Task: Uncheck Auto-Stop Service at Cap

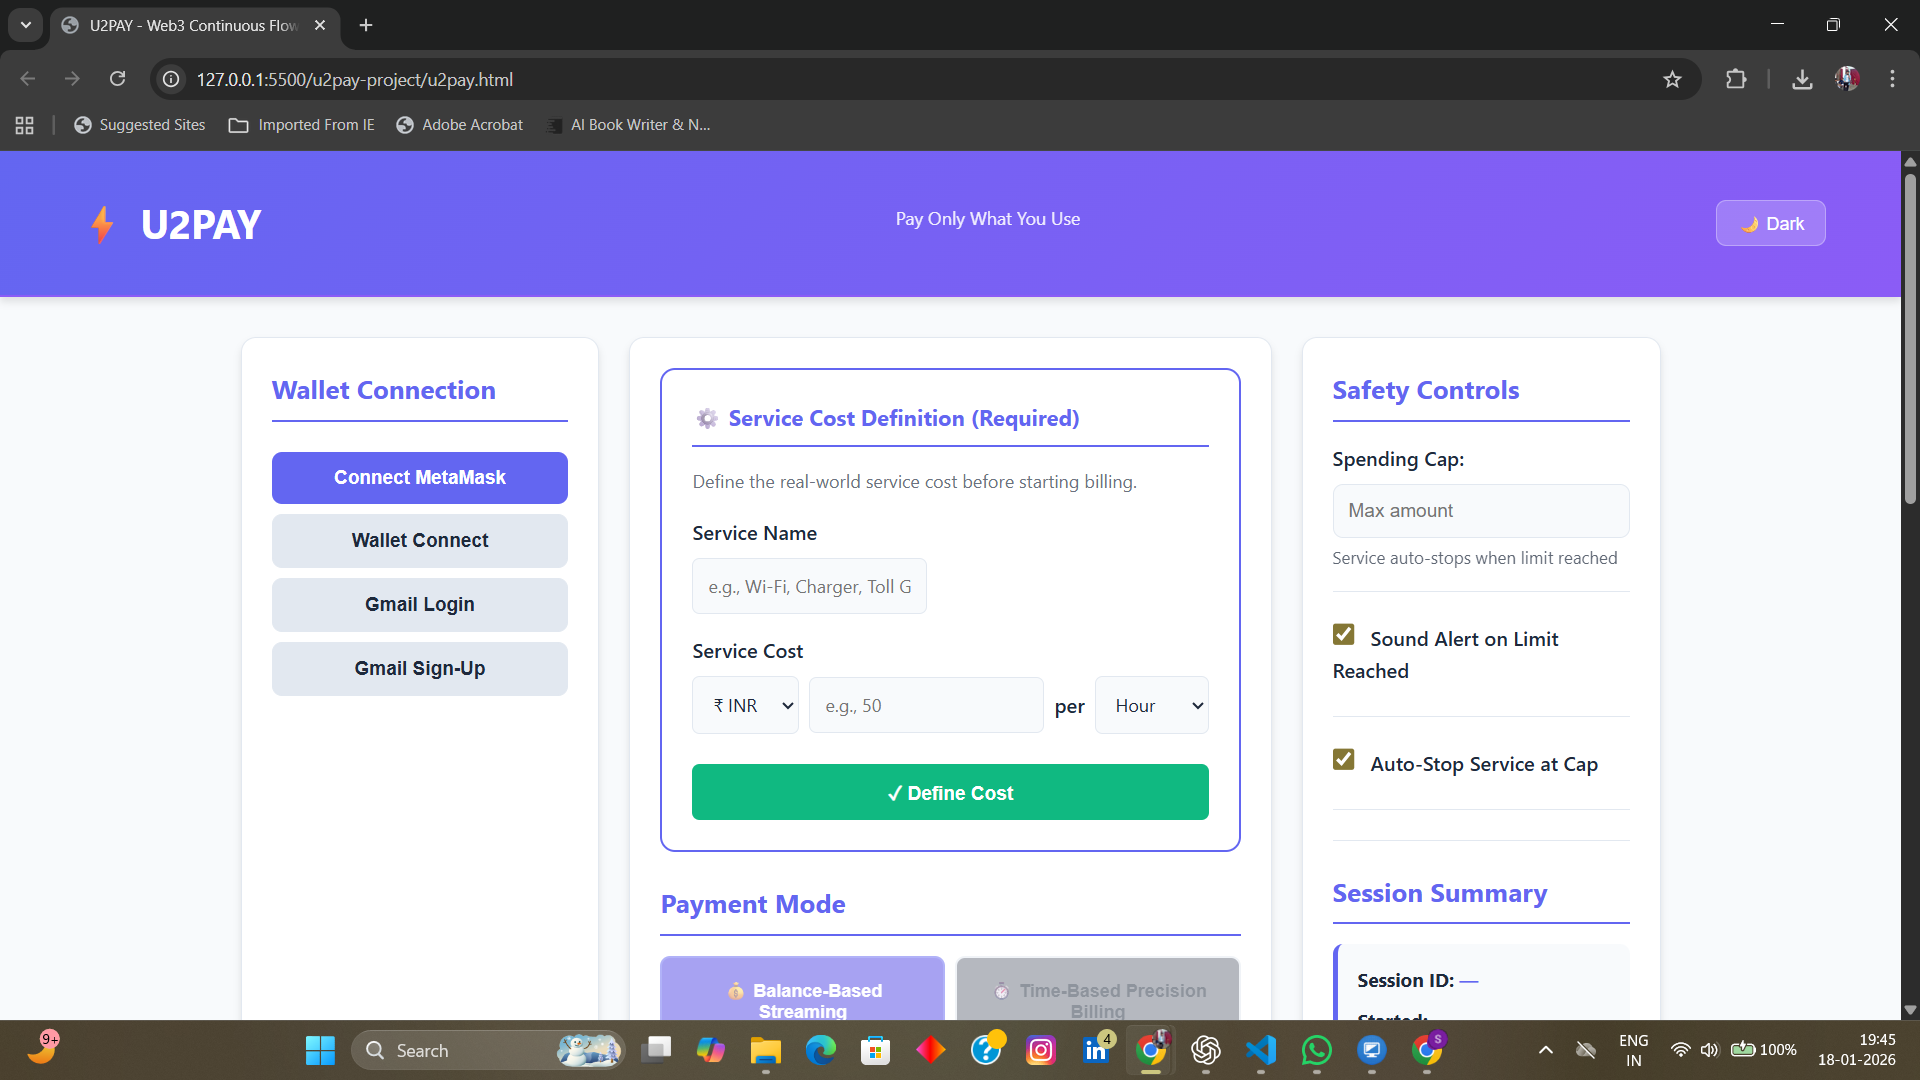Action: (x=1344, y=760)
